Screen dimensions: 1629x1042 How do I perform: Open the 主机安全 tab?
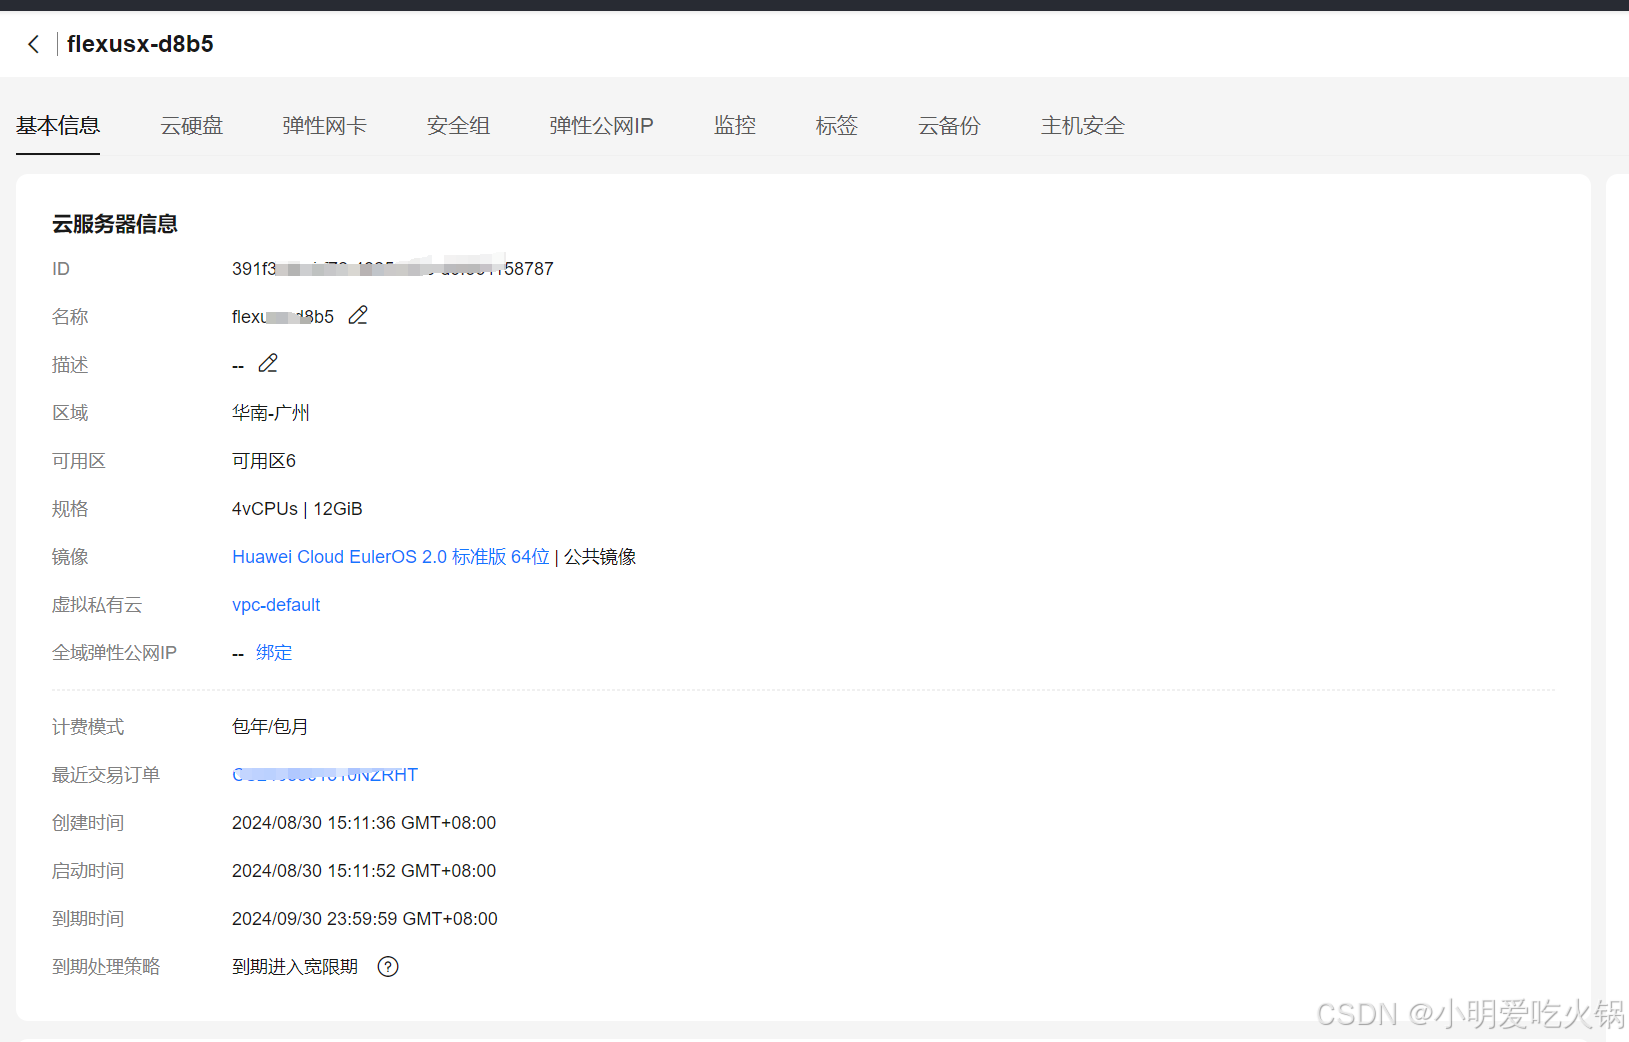[x=1082, y=125]
